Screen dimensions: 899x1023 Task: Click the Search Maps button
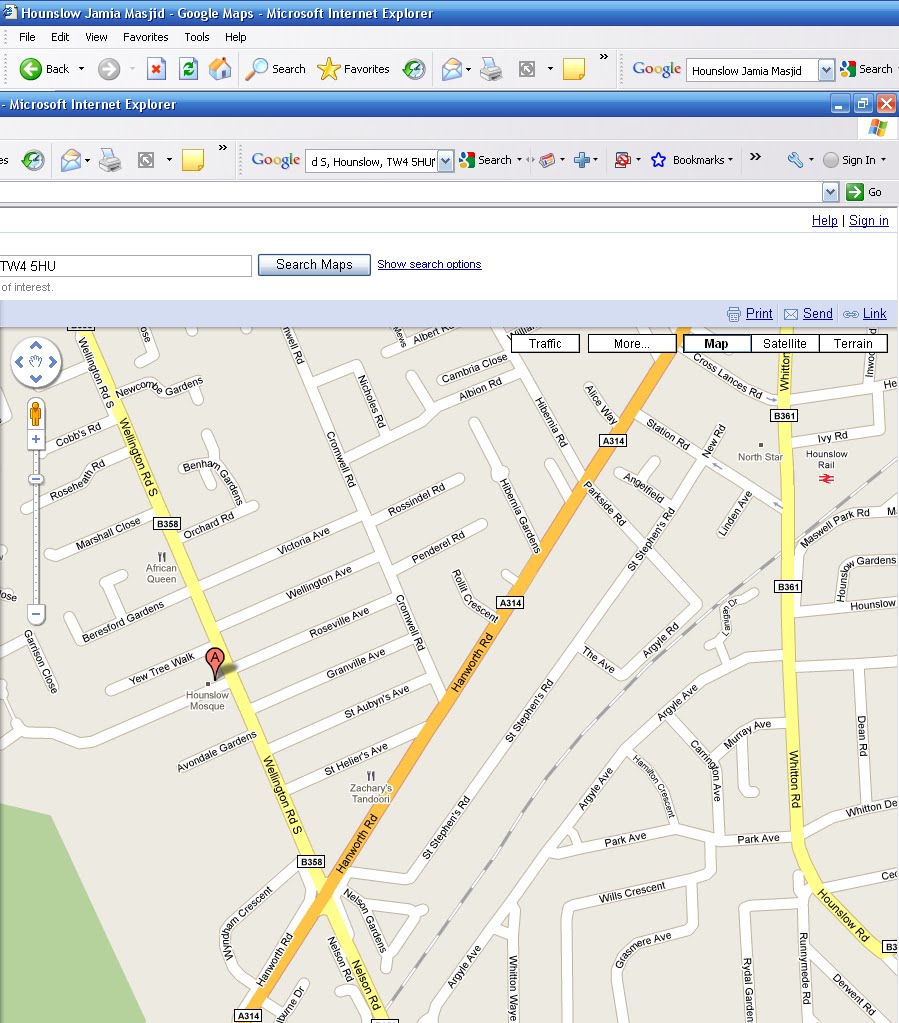[x=314, y=265]
